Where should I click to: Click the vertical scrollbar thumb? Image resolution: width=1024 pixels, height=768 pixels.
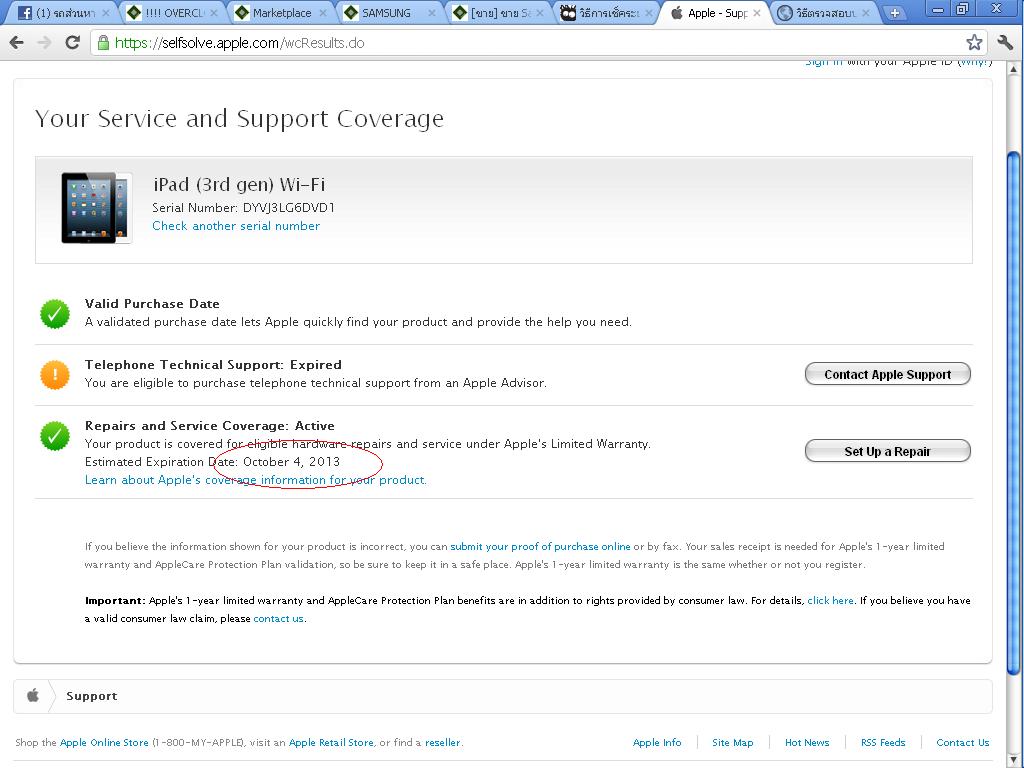point(1014,413)
